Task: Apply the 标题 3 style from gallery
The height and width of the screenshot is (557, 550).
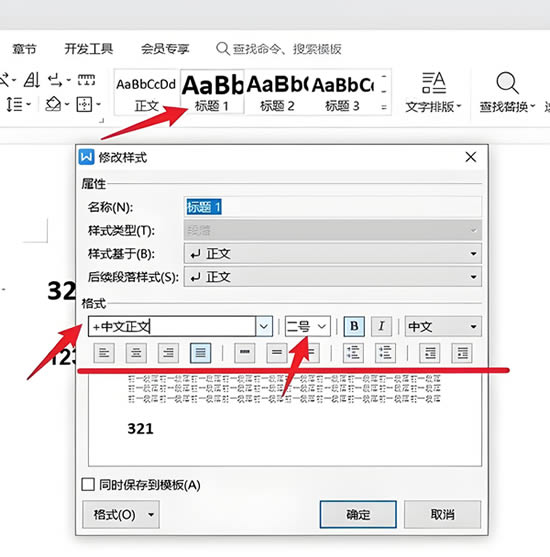Action: point(343,92)
